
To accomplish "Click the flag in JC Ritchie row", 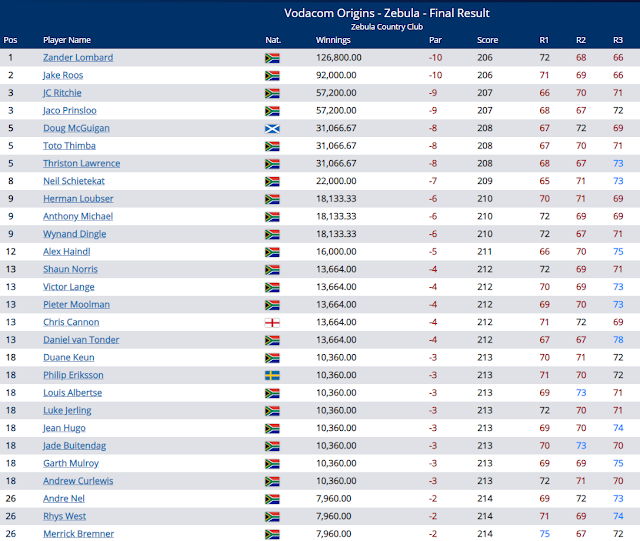I will tap(272, 94).
